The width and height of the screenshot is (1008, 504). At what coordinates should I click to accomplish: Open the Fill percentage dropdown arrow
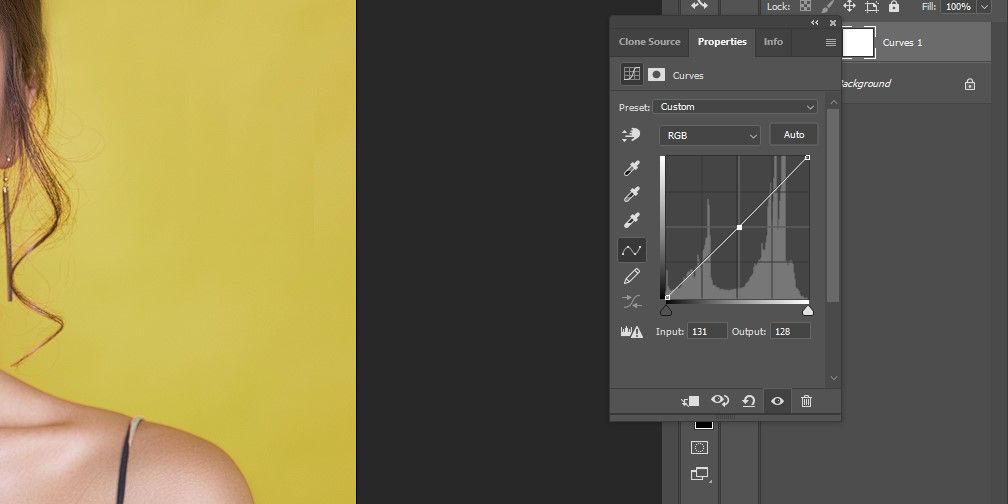tap(984, 6)
